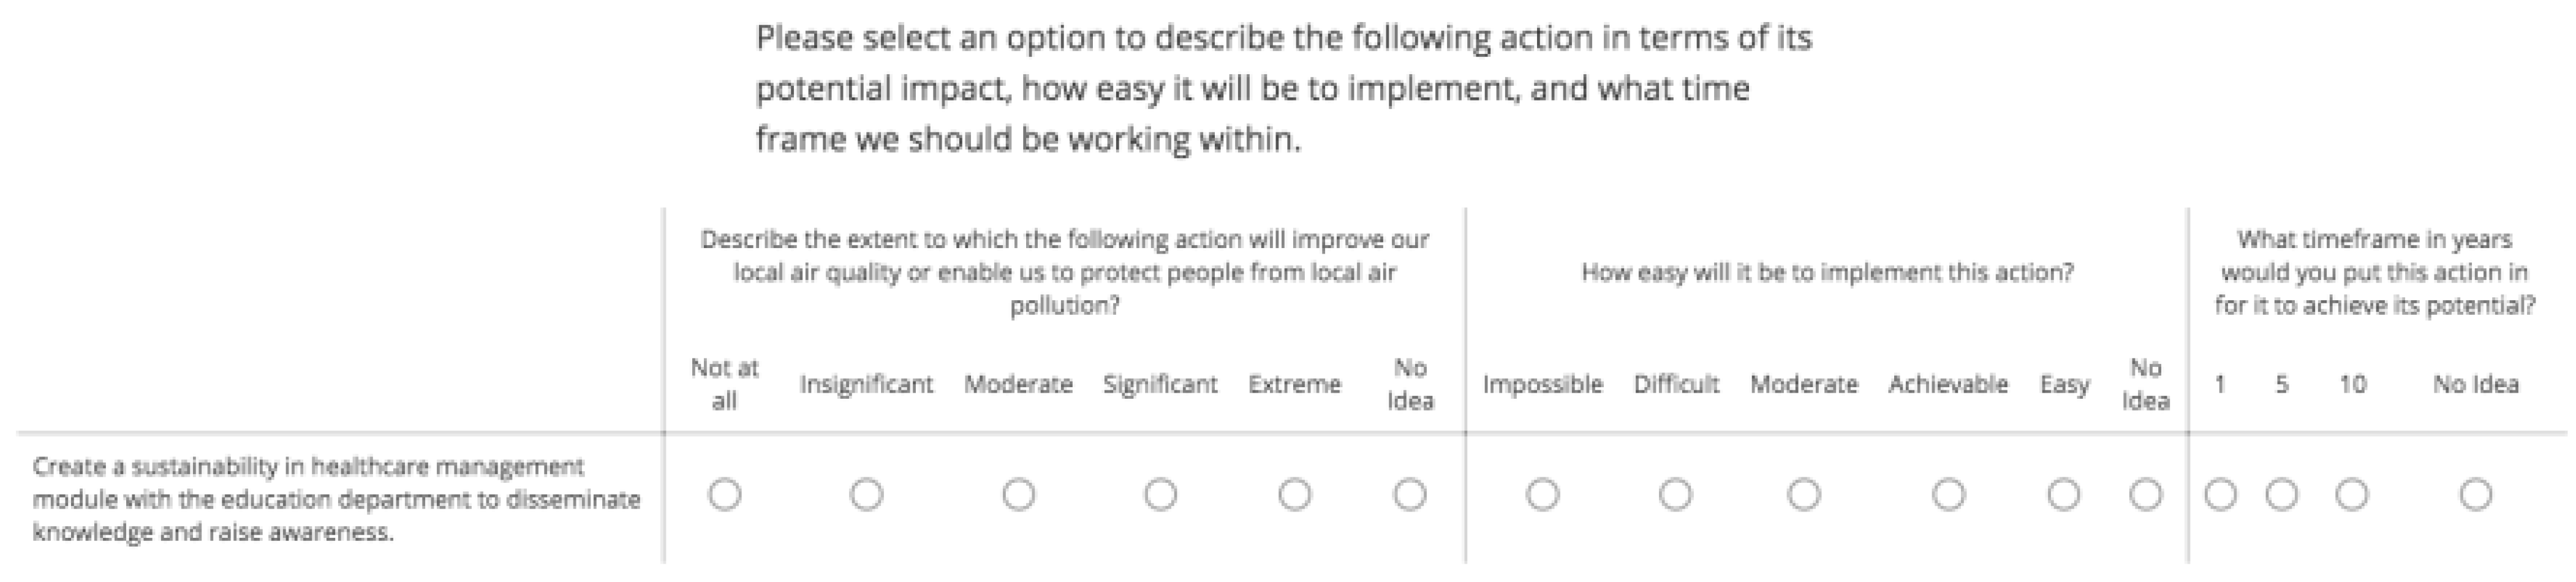Click the 'Achievable' column header label
Image resolution: width=2576 pixels, height=582 pixels.
(x=1948, y=384)
